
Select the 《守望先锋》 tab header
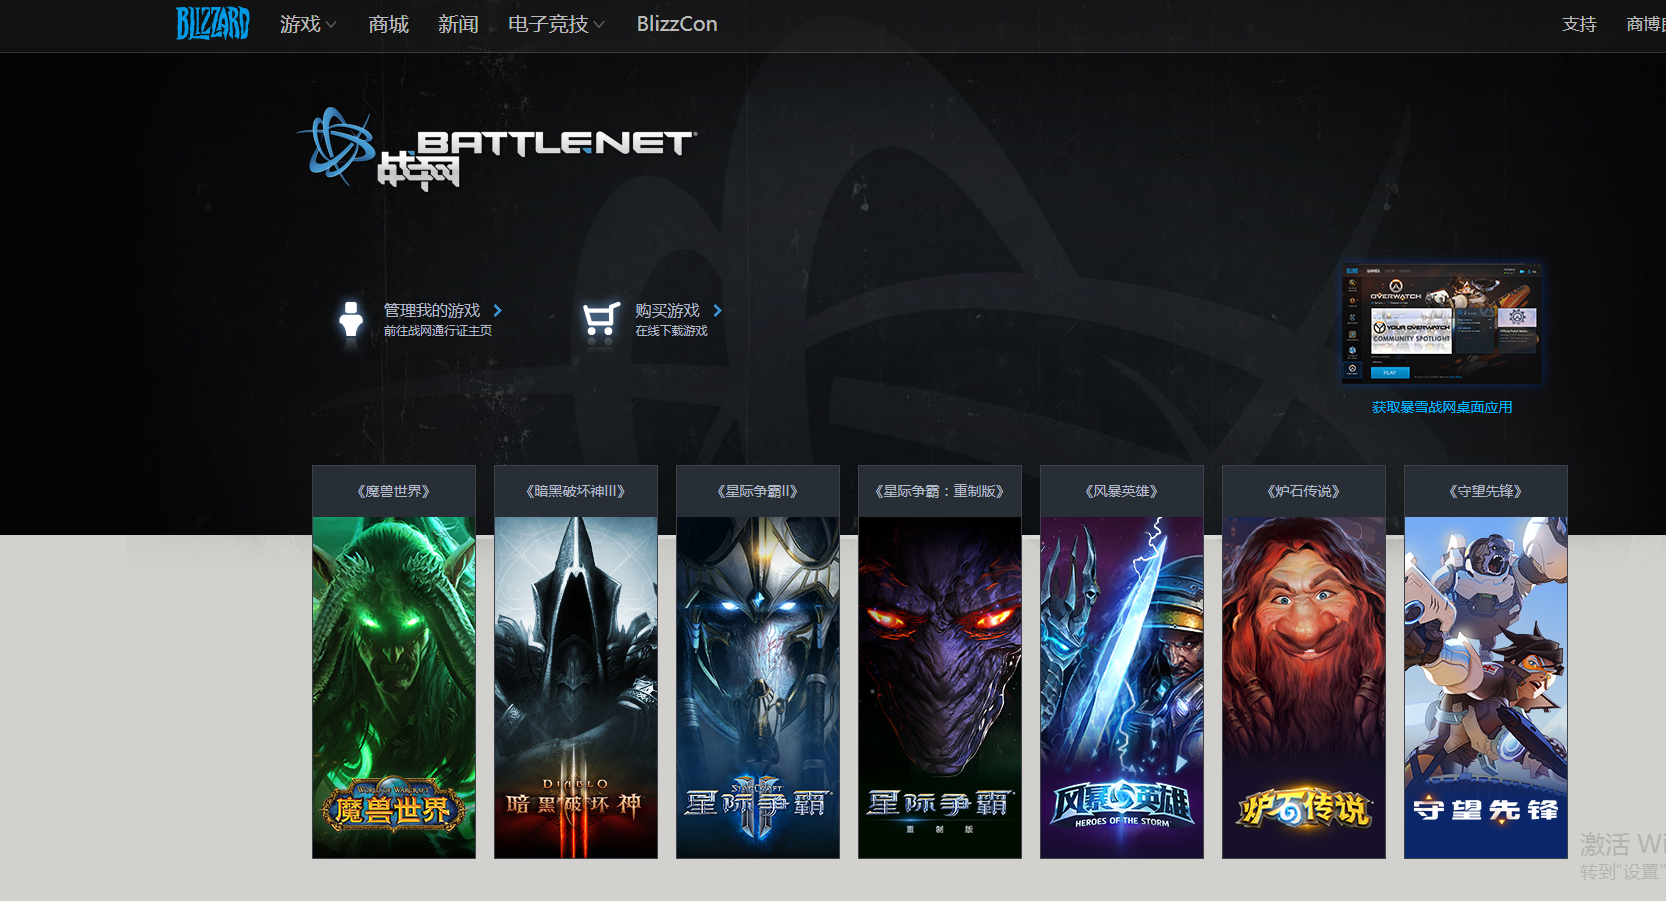[1486, 491]
